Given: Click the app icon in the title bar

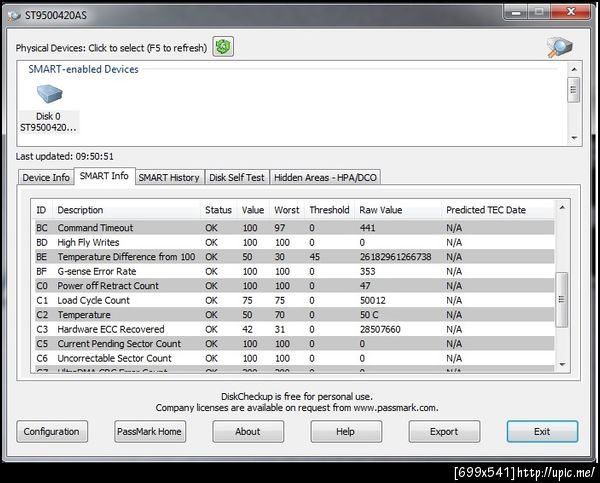Looking at the screenshot, I should [14, 15].
